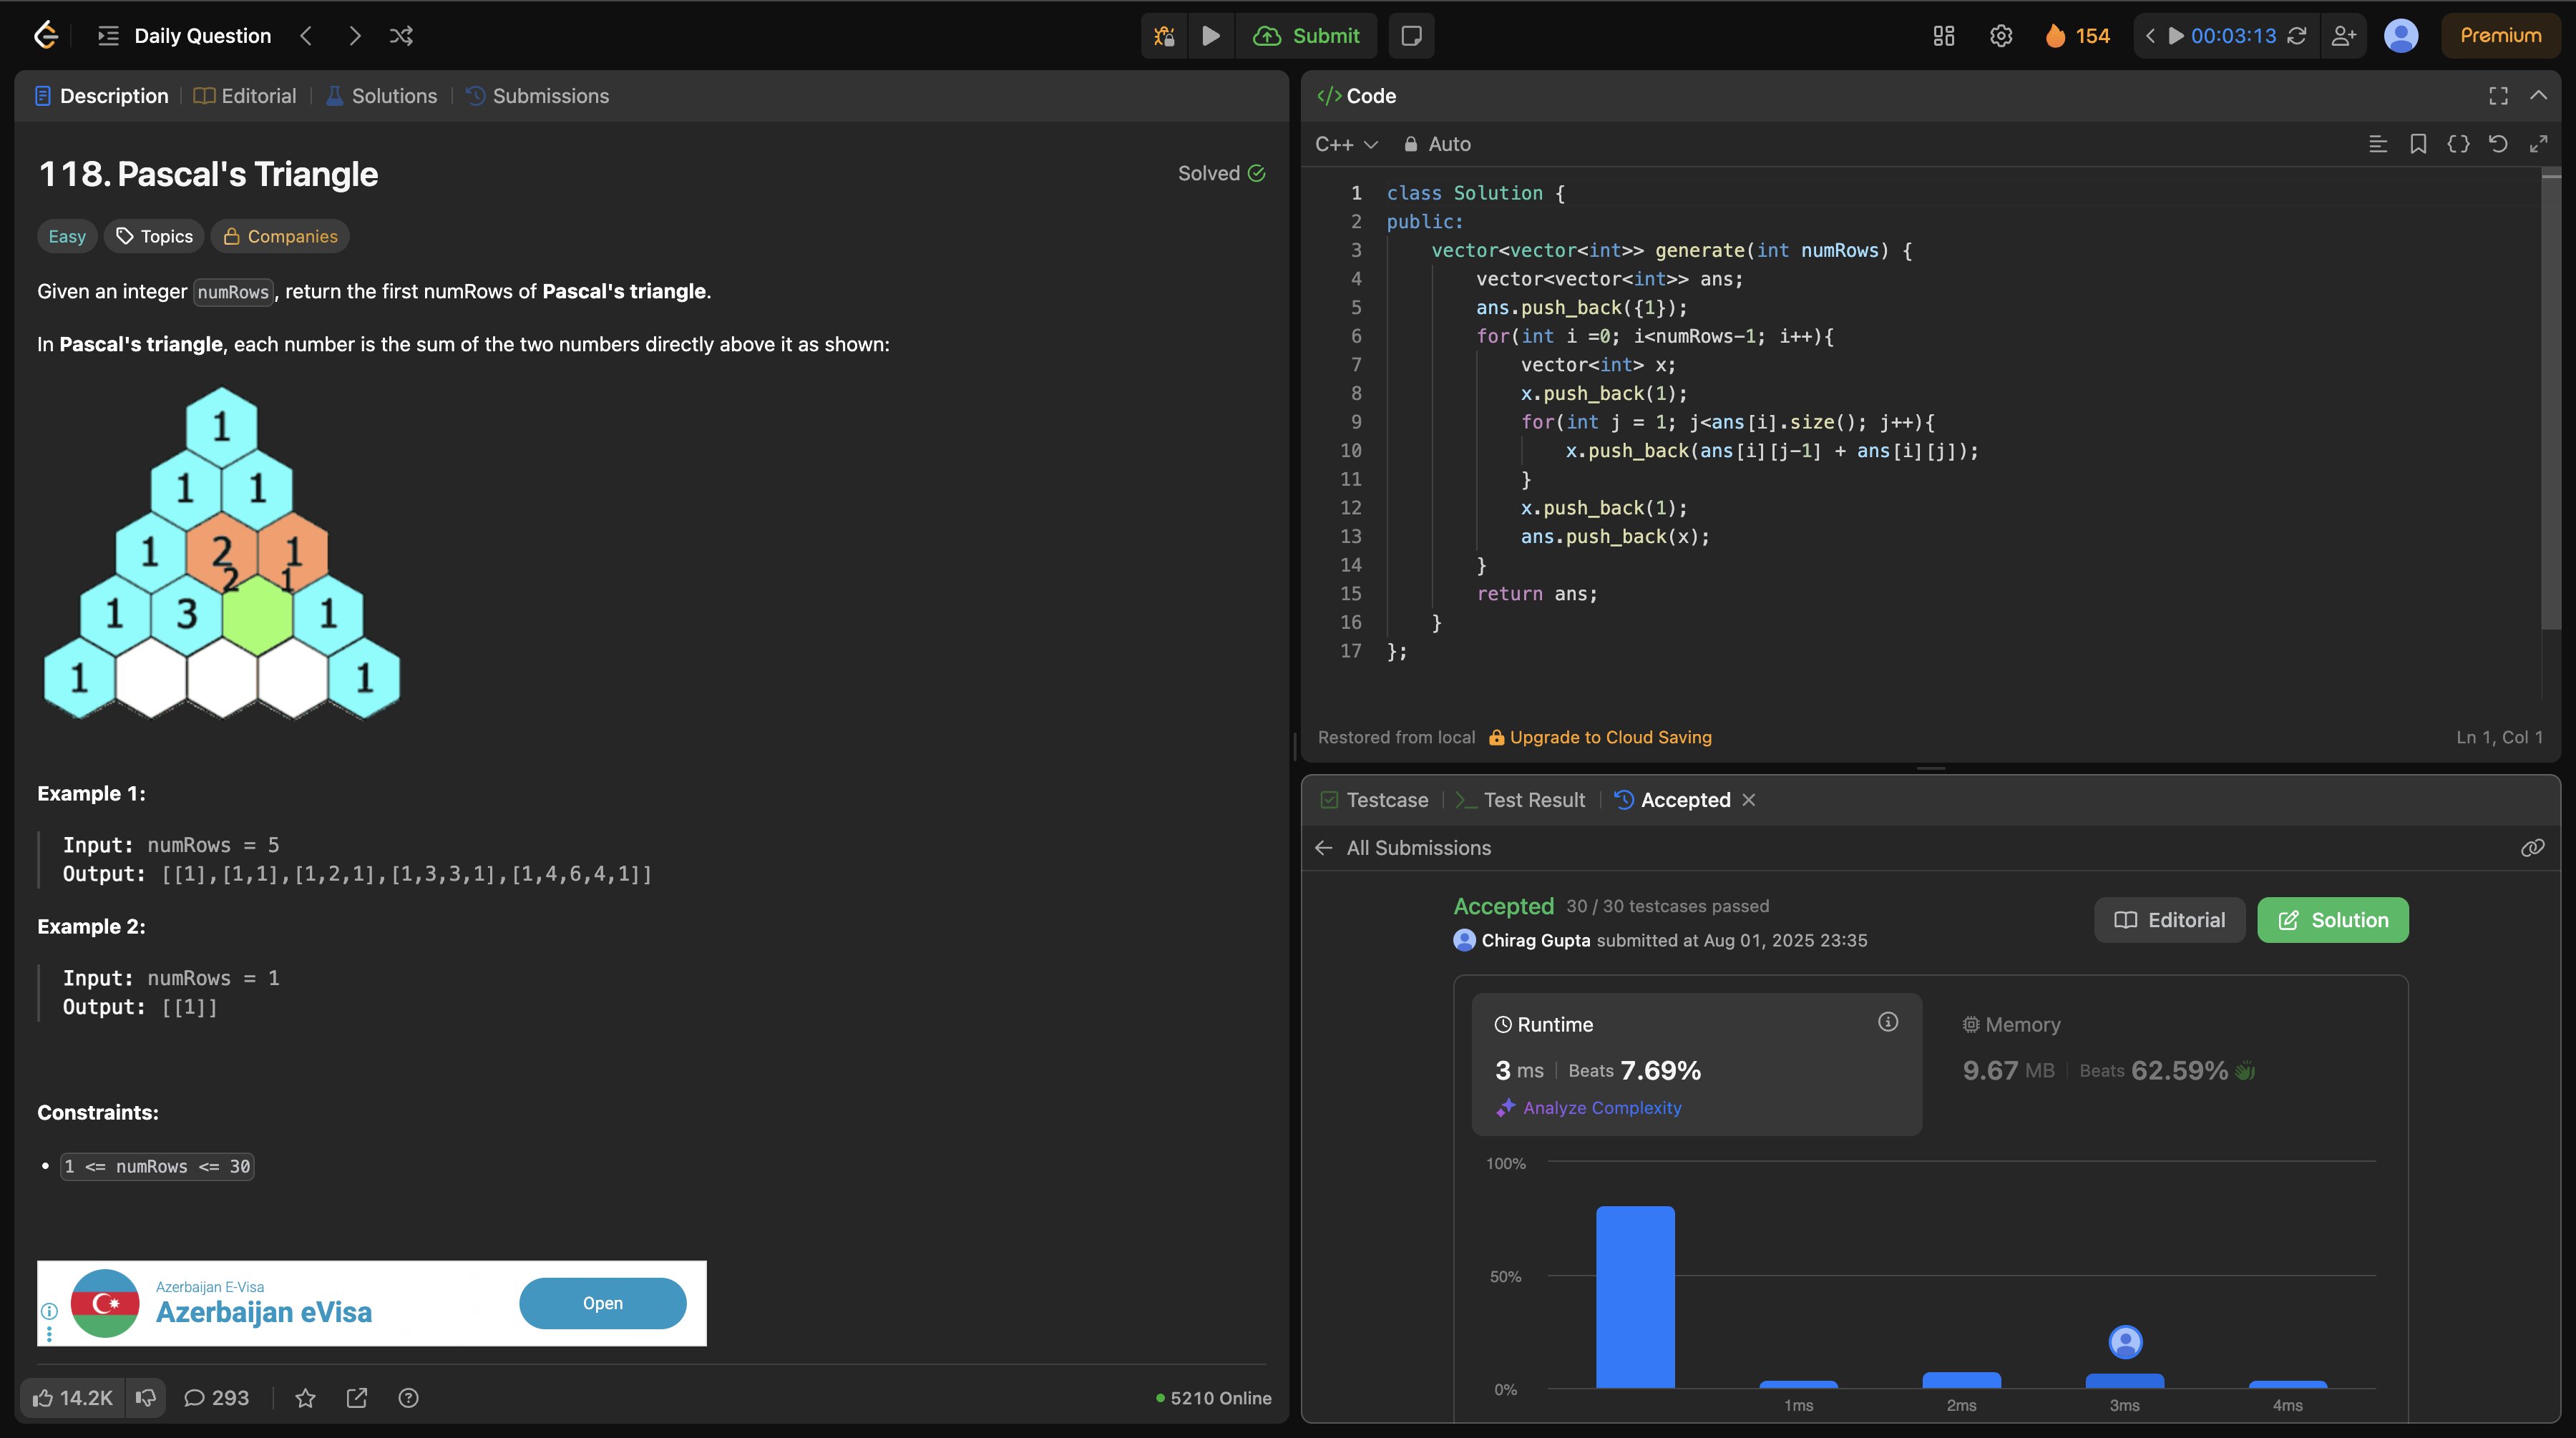This screenshot has height=1438, width=2576.
Task: Click the shuffle random question icon
Action: pos(401,36)
